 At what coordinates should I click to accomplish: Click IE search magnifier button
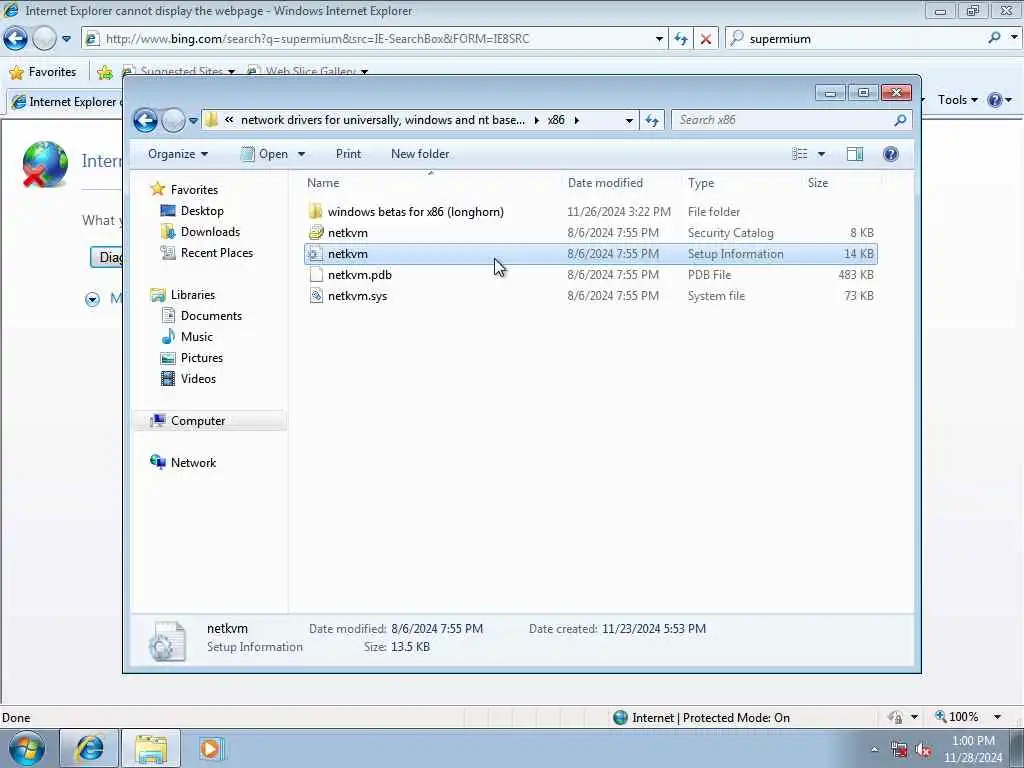[994, 39]
